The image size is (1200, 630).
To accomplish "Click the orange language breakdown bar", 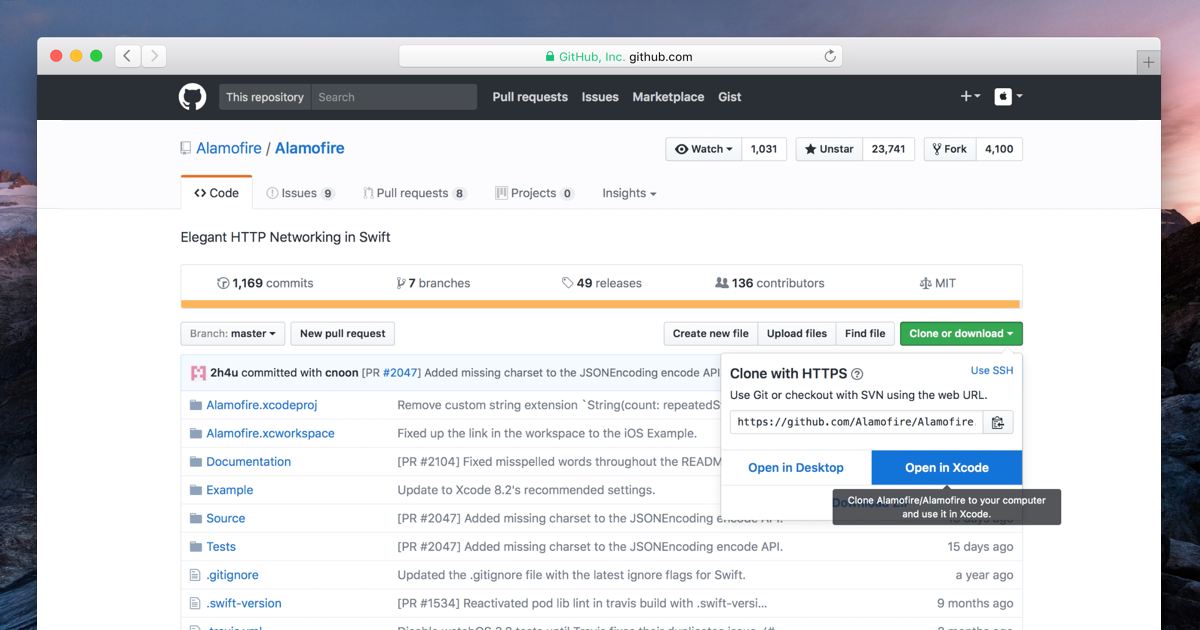I will coord(600,304).
